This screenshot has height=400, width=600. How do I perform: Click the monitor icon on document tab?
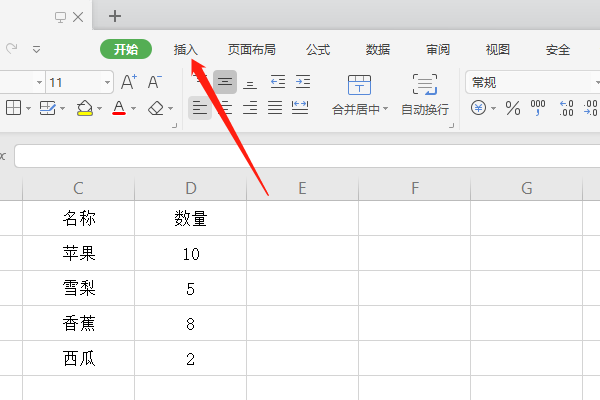pos(60,17)
